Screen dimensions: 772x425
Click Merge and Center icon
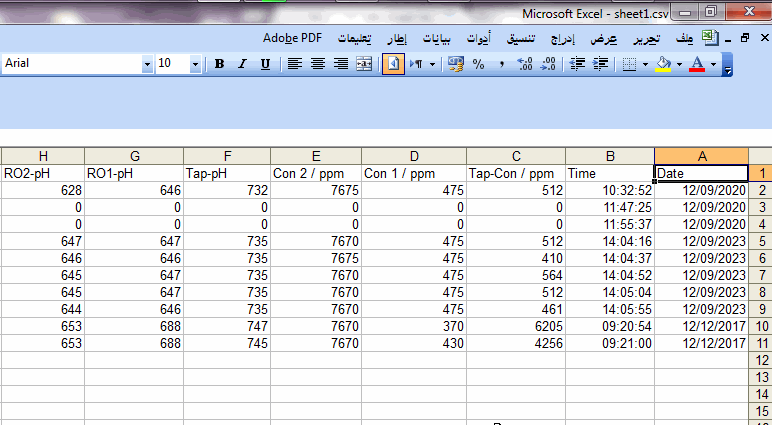[364, 64]
